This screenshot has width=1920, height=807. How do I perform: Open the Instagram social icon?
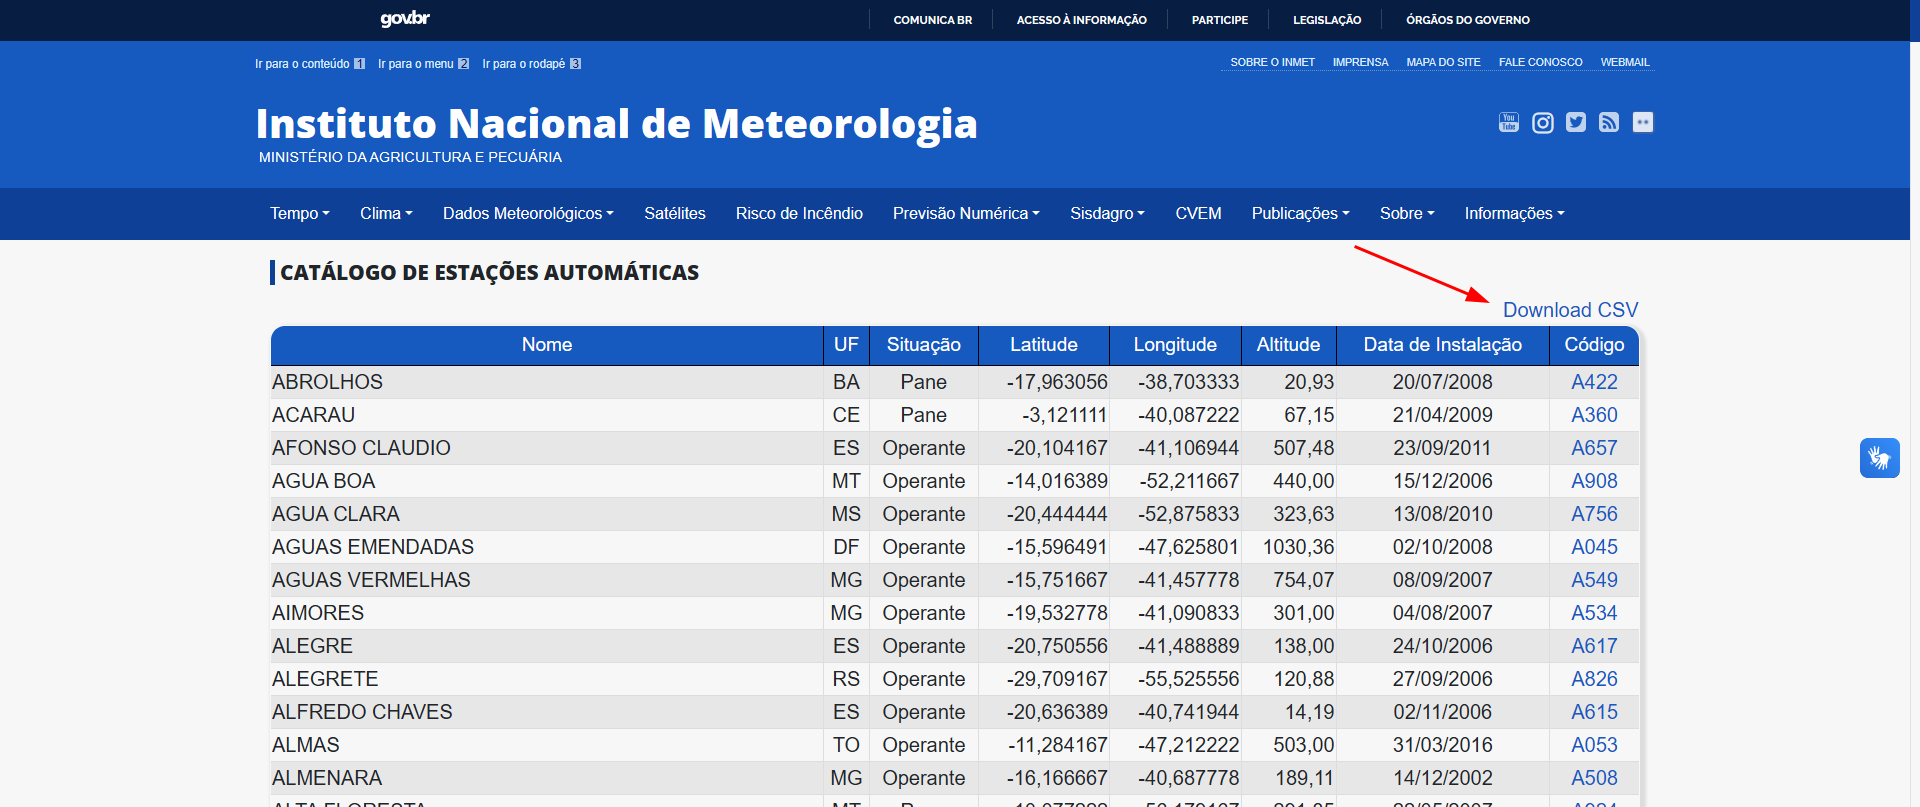[x=1543, y=122]
